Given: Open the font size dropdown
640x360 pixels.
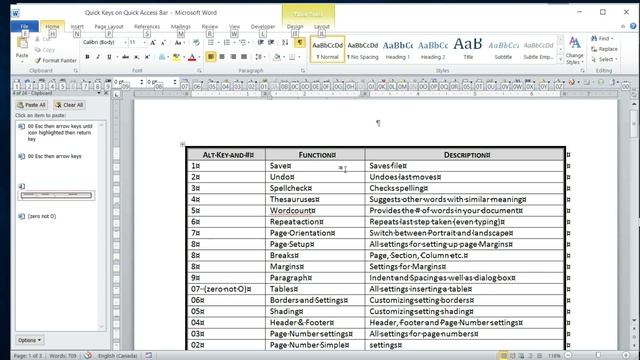Looking at the screenshot, I should coord(144,42).
